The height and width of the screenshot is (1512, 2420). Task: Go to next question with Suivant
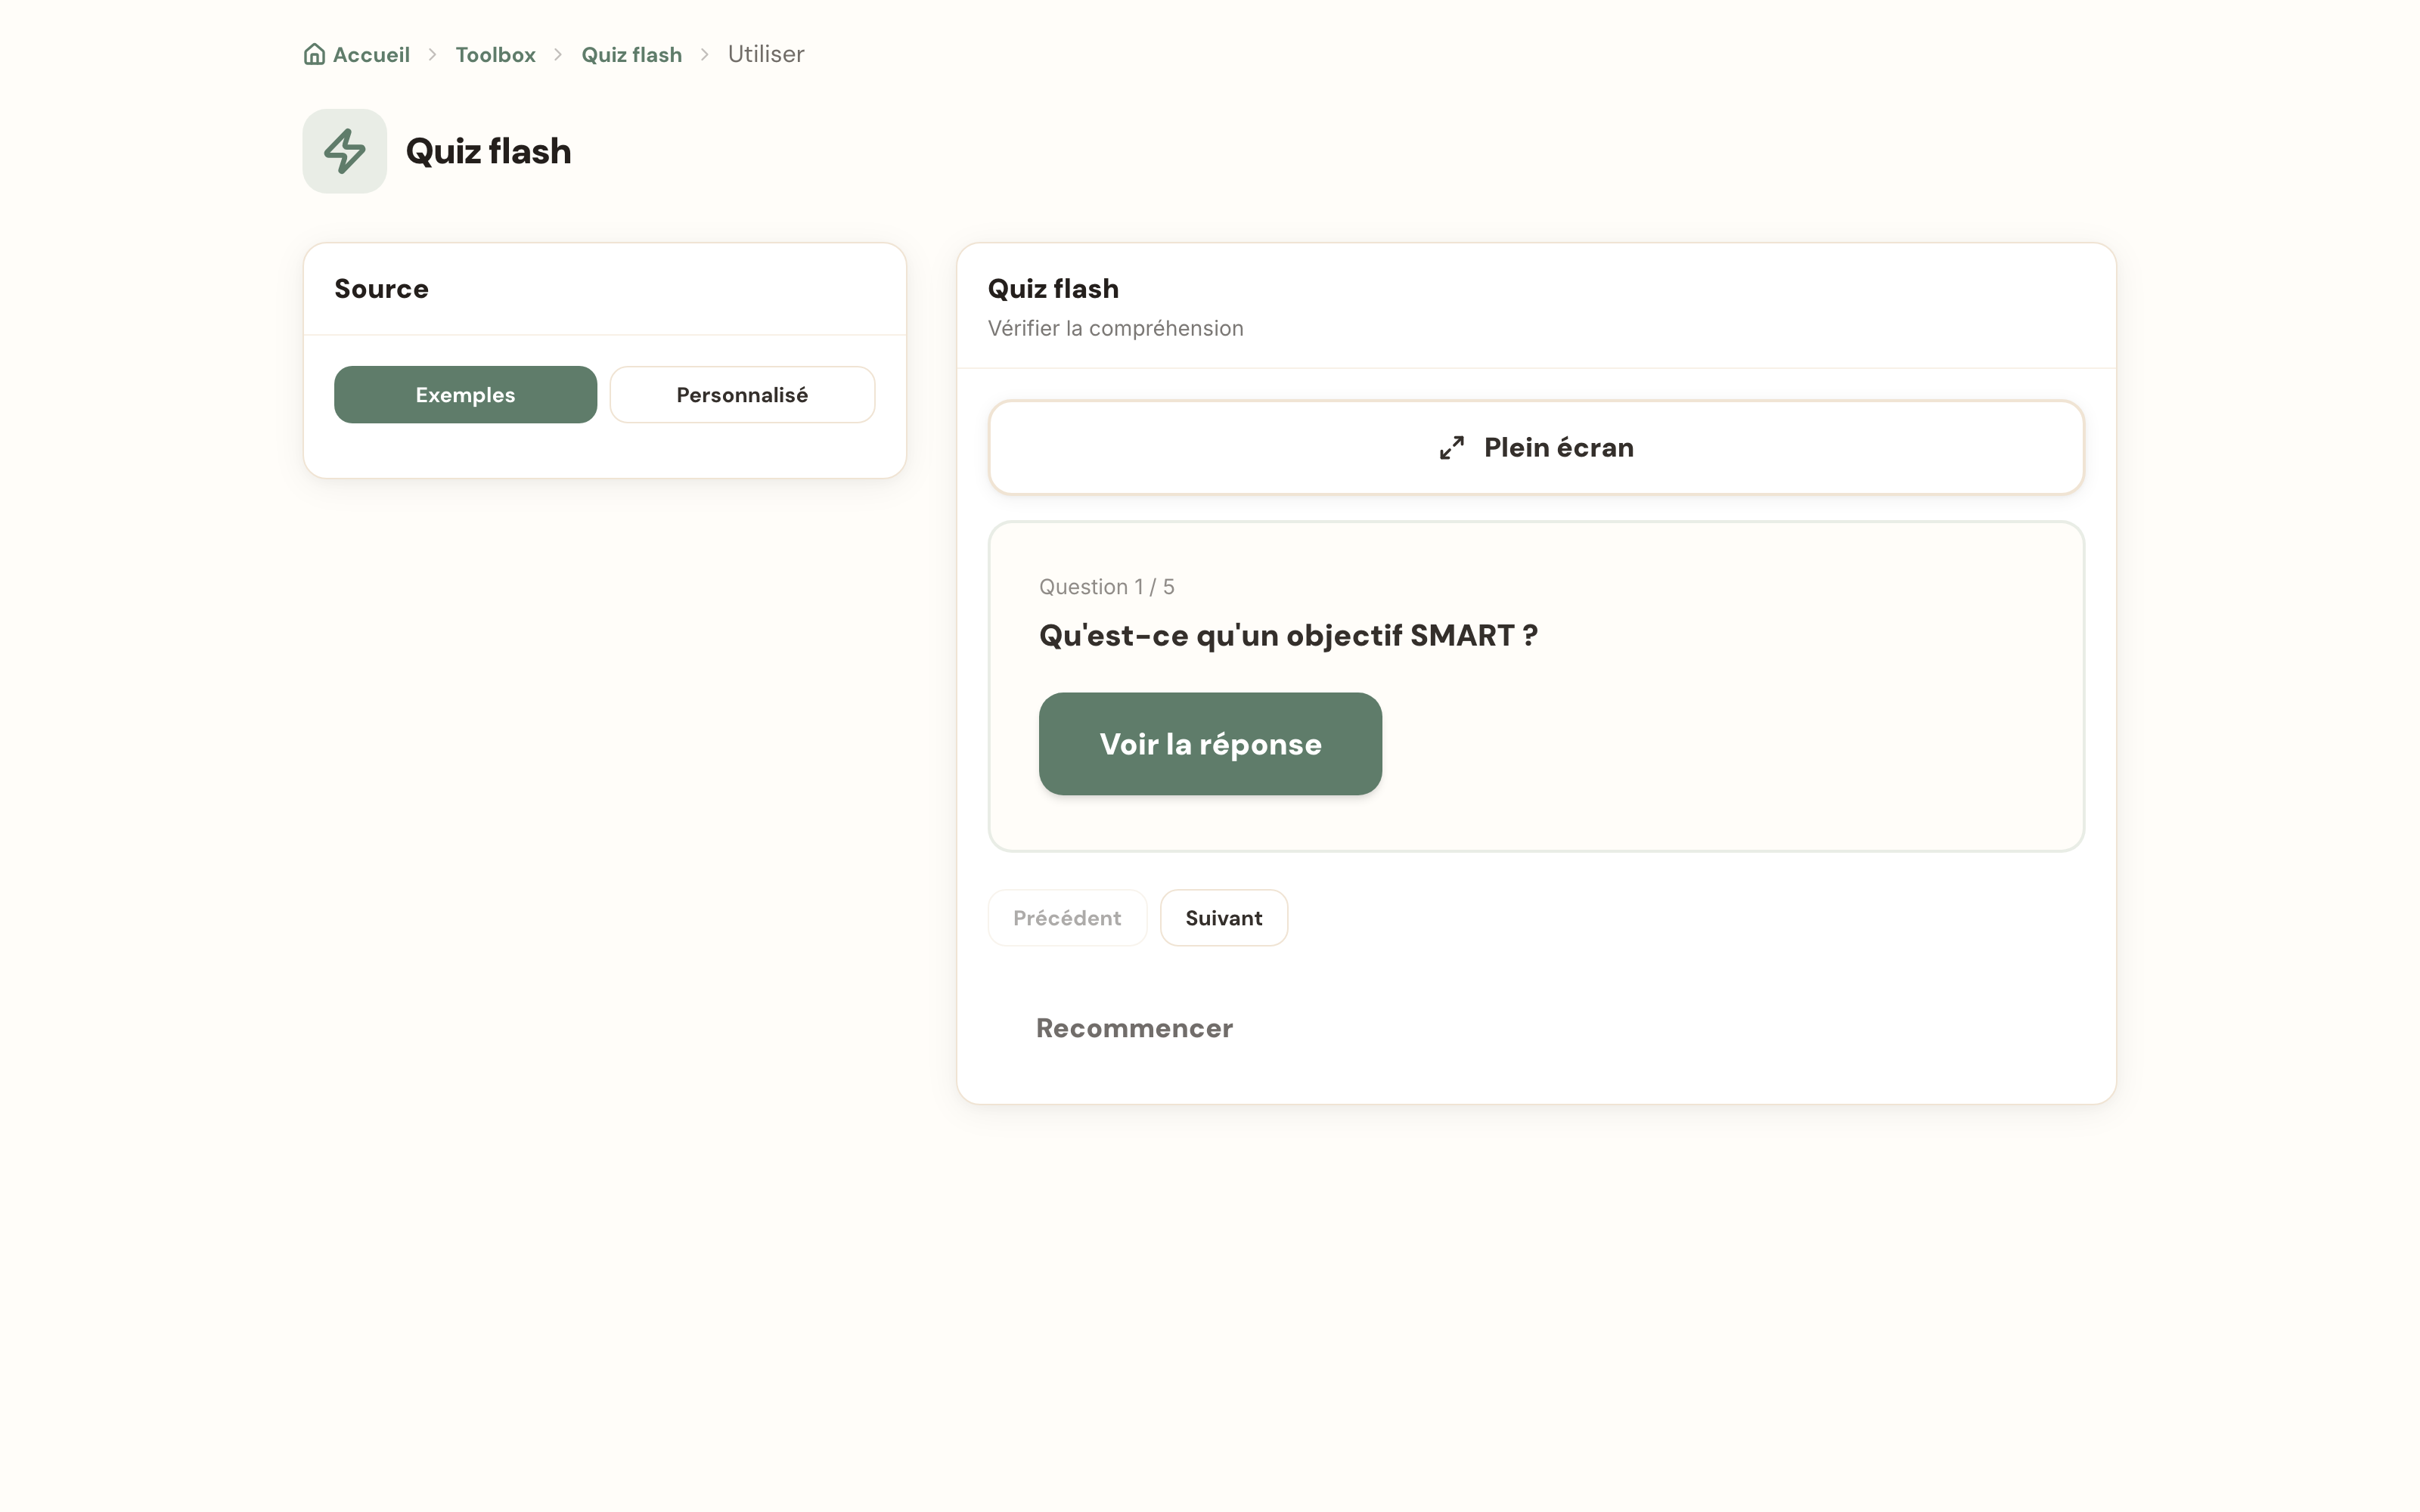pyautogui.click(x=1223, y=918)
